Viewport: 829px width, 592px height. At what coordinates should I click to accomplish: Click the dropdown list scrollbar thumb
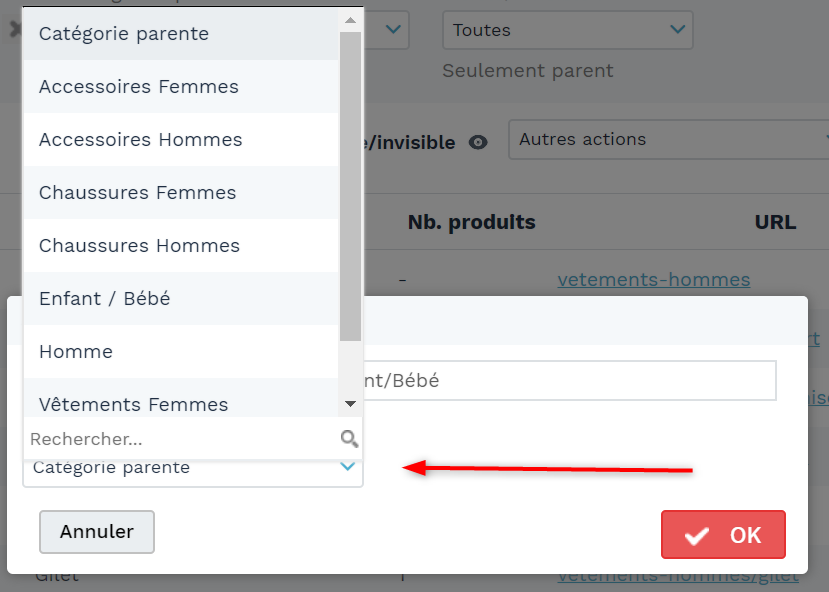pos(350,186)
